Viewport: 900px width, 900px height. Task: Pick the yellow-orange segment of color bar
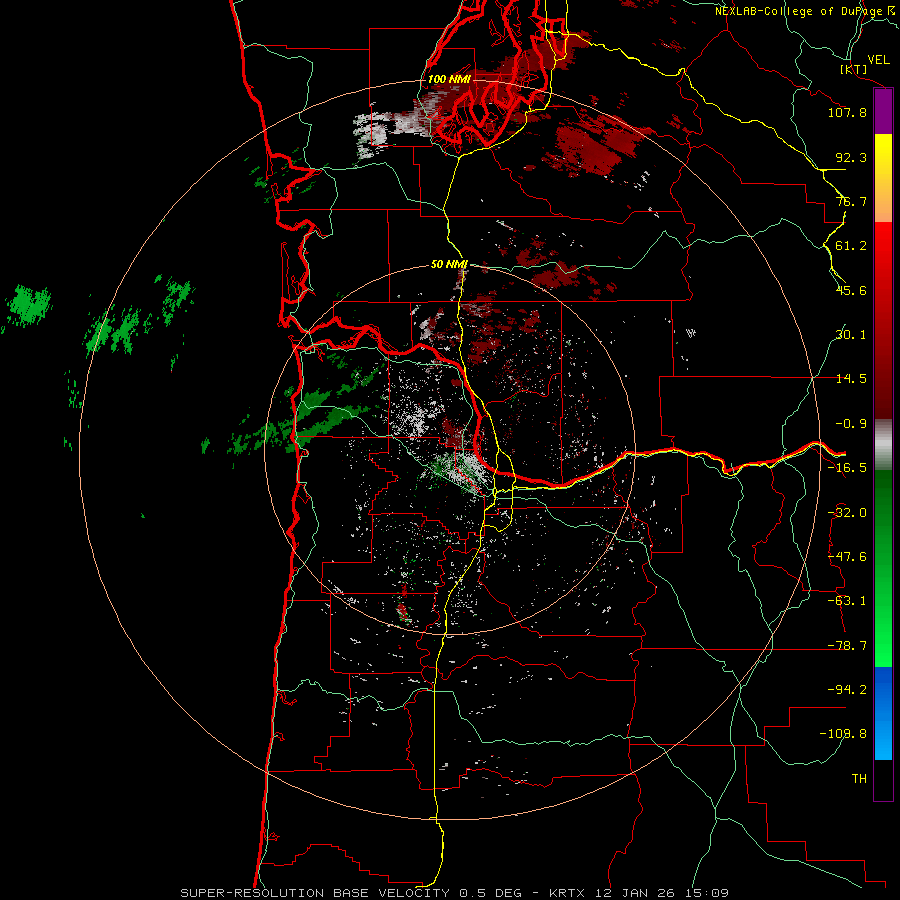(883, 178)
